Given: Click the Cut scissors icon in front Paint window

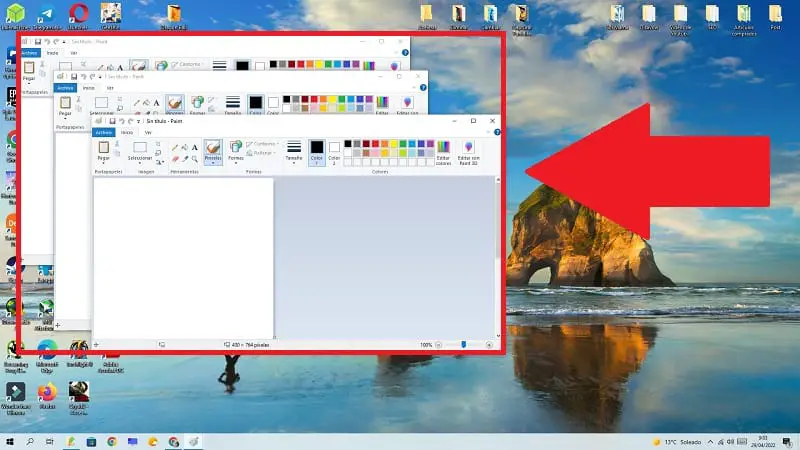Looking at the screenshot, I should (117, 144).
